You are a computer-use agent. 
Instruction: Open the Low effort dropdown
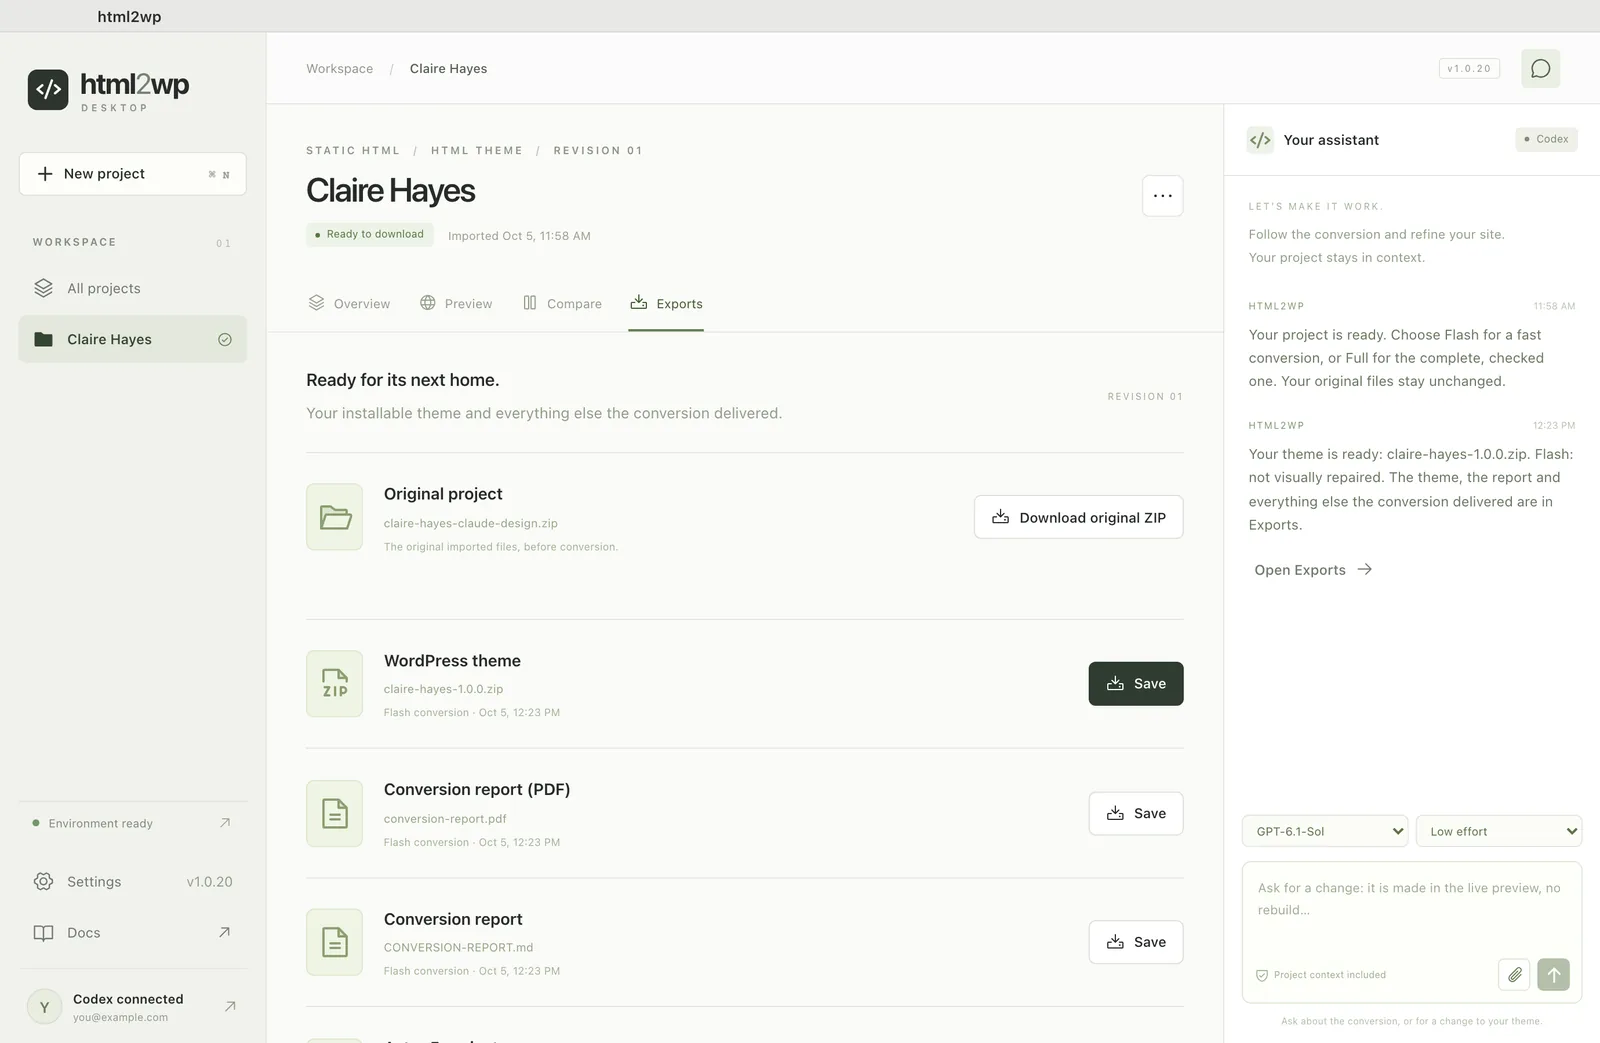coord(1499,831)
